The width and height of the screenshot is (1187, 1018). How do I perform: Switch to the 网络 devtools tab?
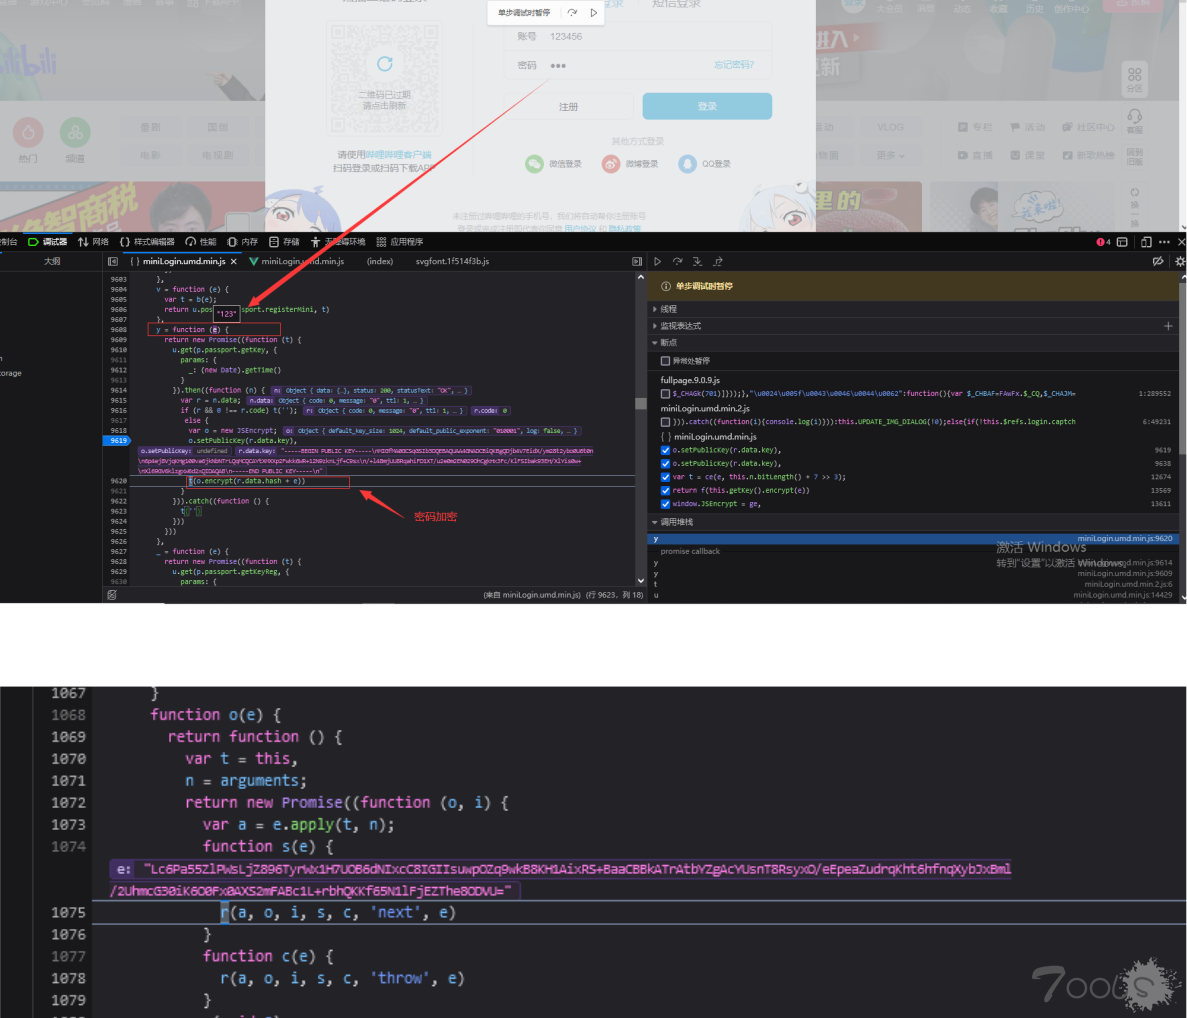(94, 242)
